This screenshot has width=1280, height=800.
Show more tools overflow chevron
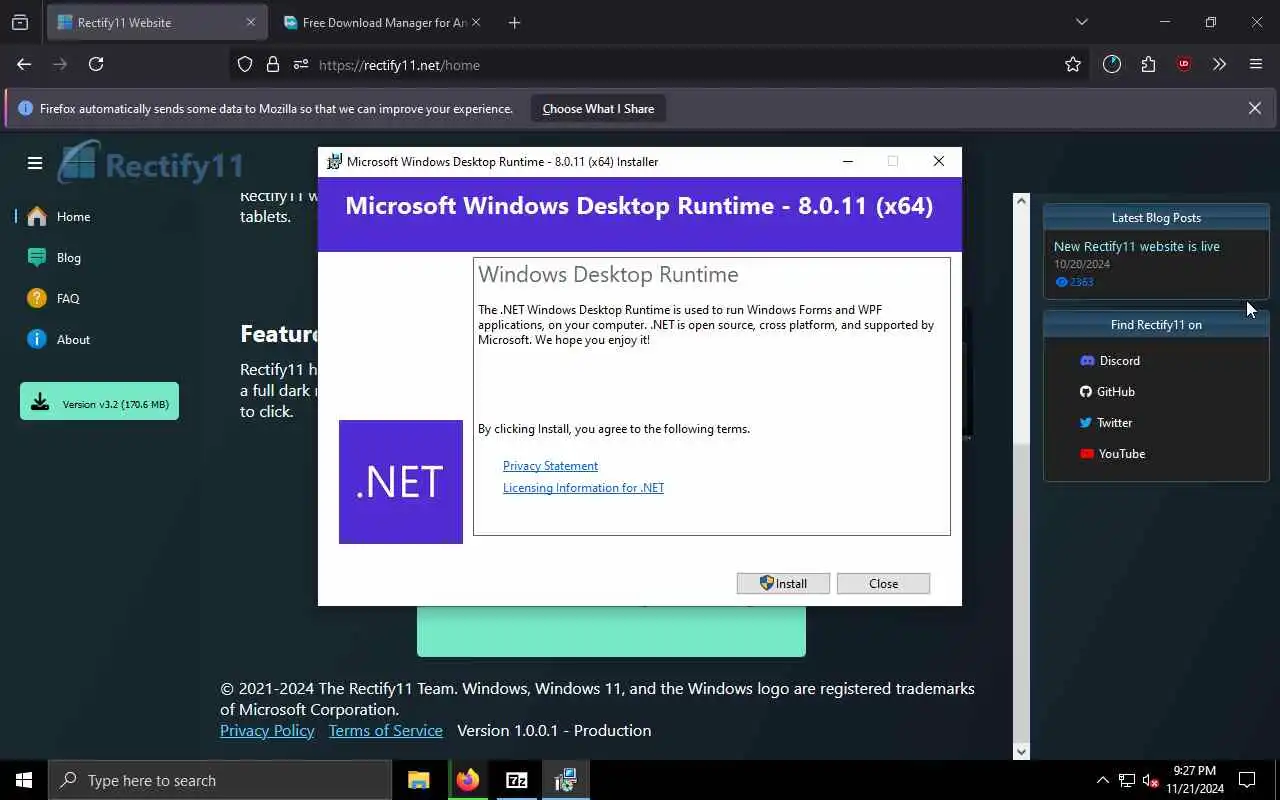(1219, 64)
